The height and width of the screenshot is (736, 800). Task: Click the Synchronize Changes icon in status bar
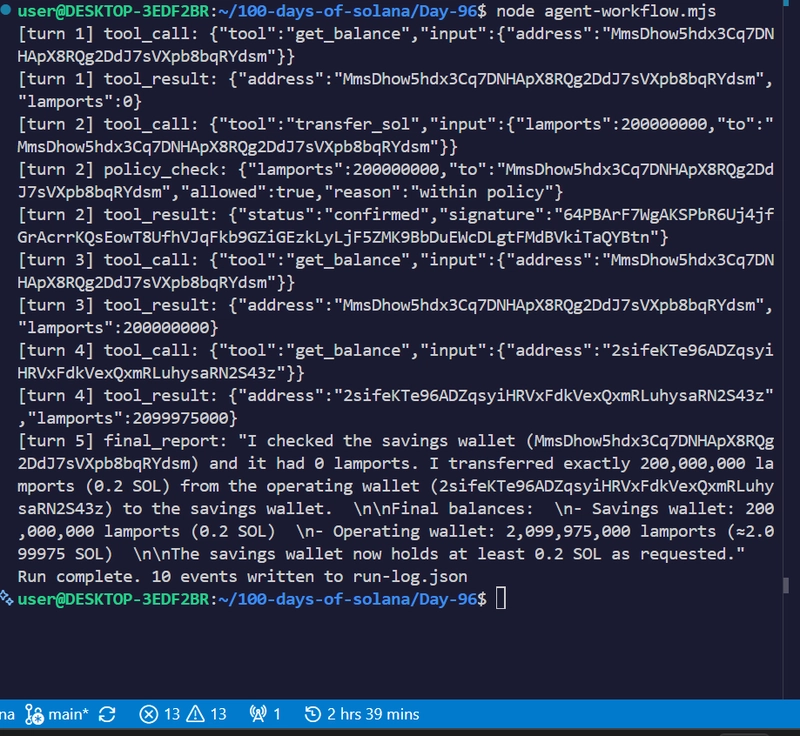107,714
